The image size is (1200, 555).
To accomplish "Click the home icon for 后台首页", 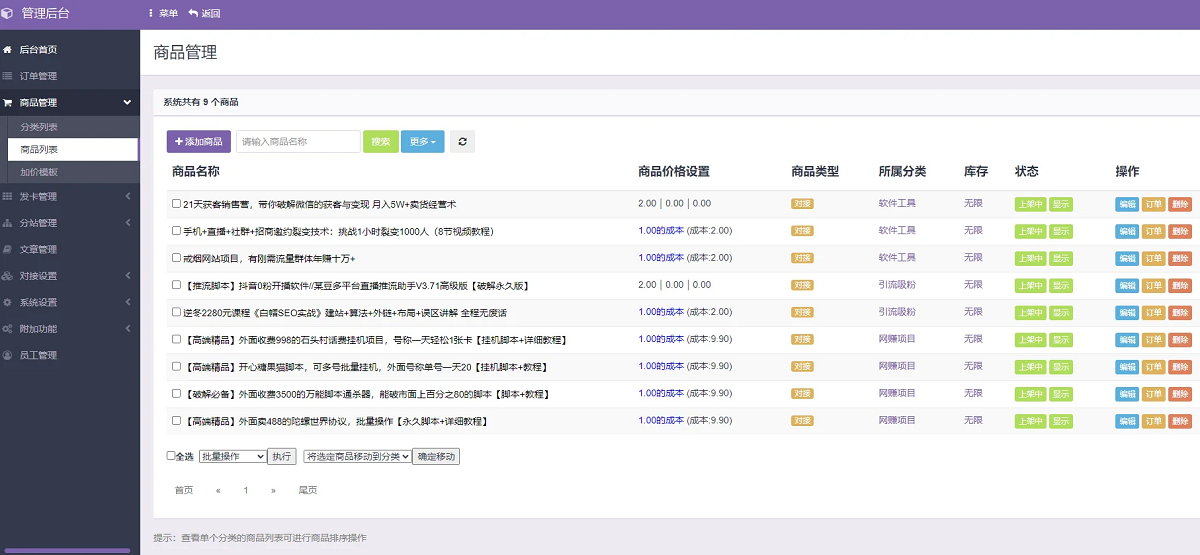I will [8, 50].
